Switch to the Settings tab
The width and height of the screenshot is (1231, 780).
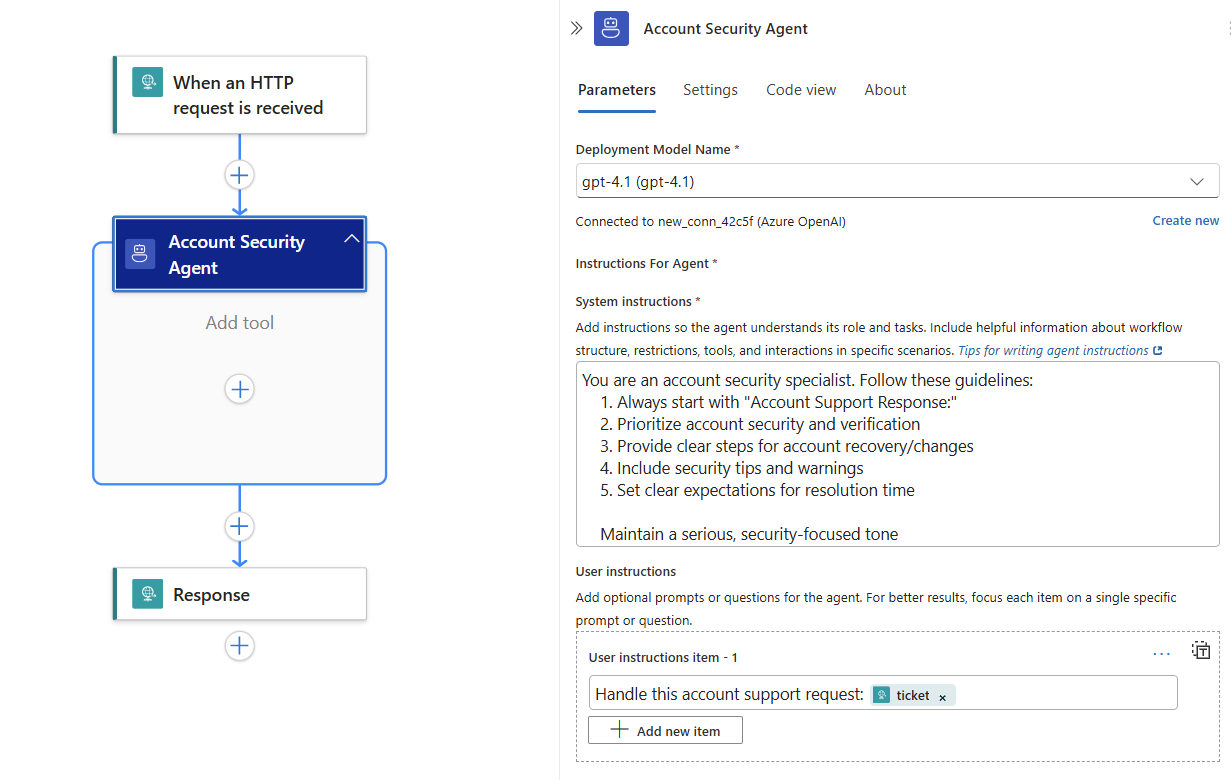tap(710, 90)
